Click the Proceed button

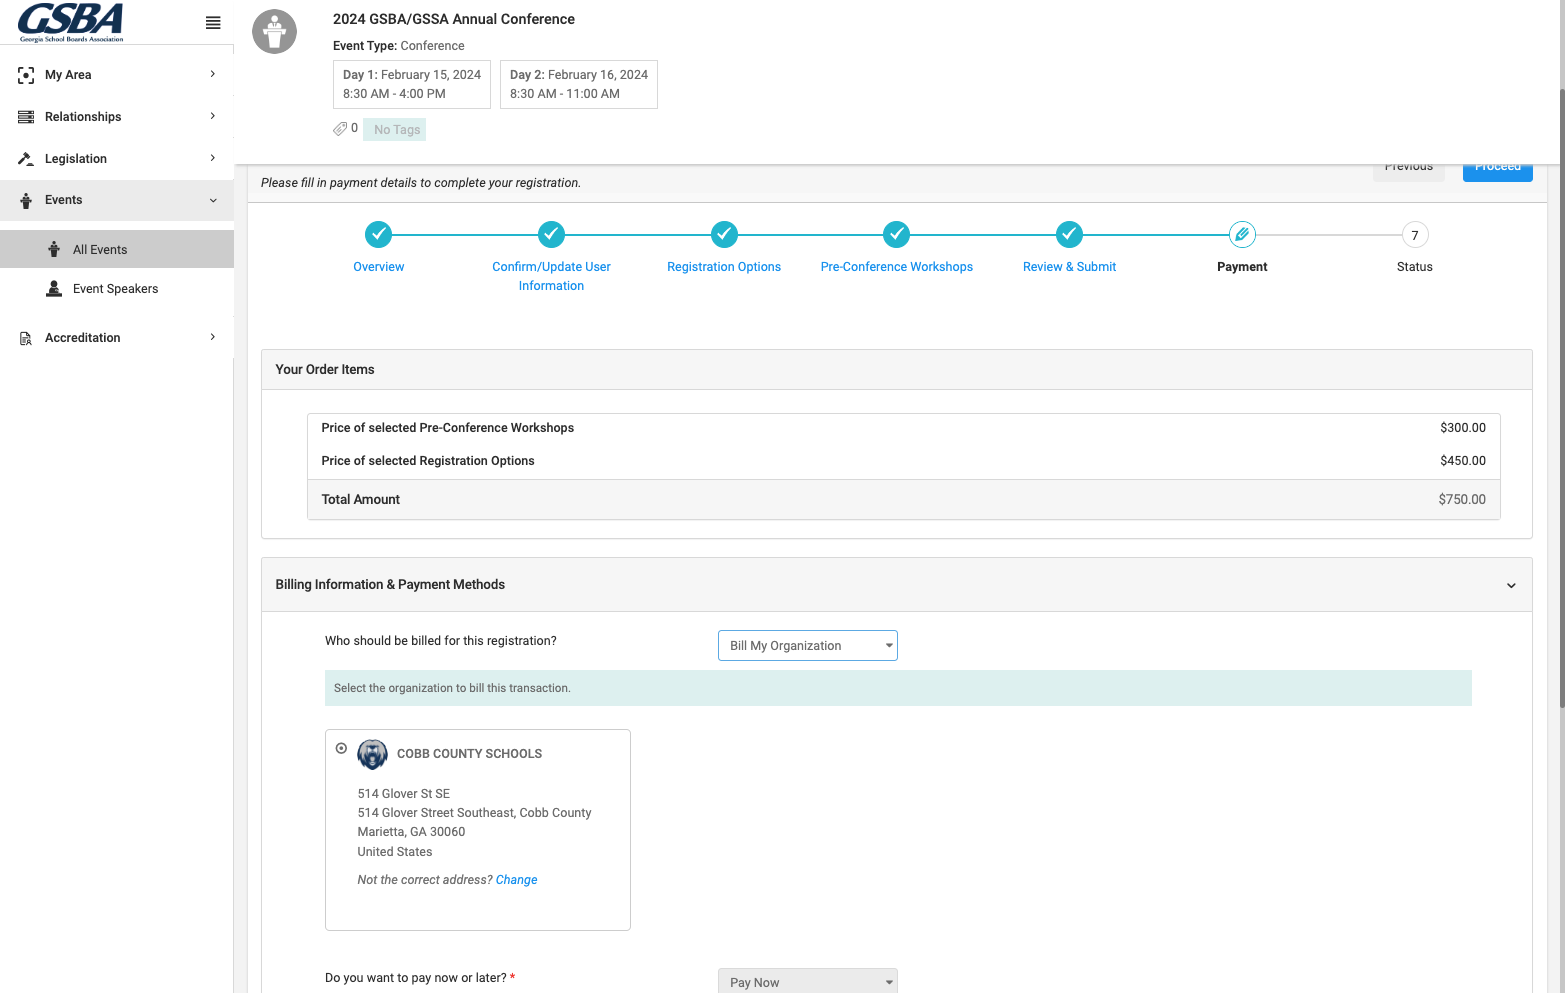click(1498, 171)
